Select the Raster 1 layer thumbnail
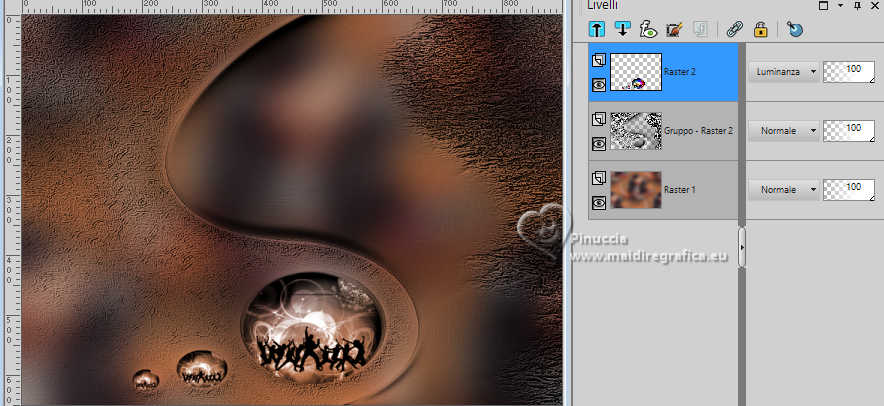The width and height of the screenshot is (884, 406). click(x=636, y=190)
